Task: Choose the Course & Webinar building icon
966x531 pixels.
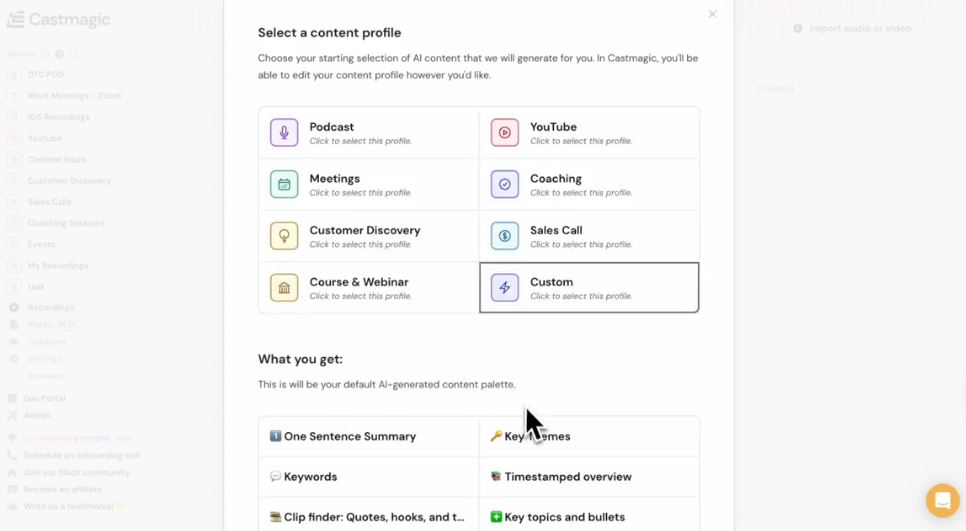Action: [284, 288]
